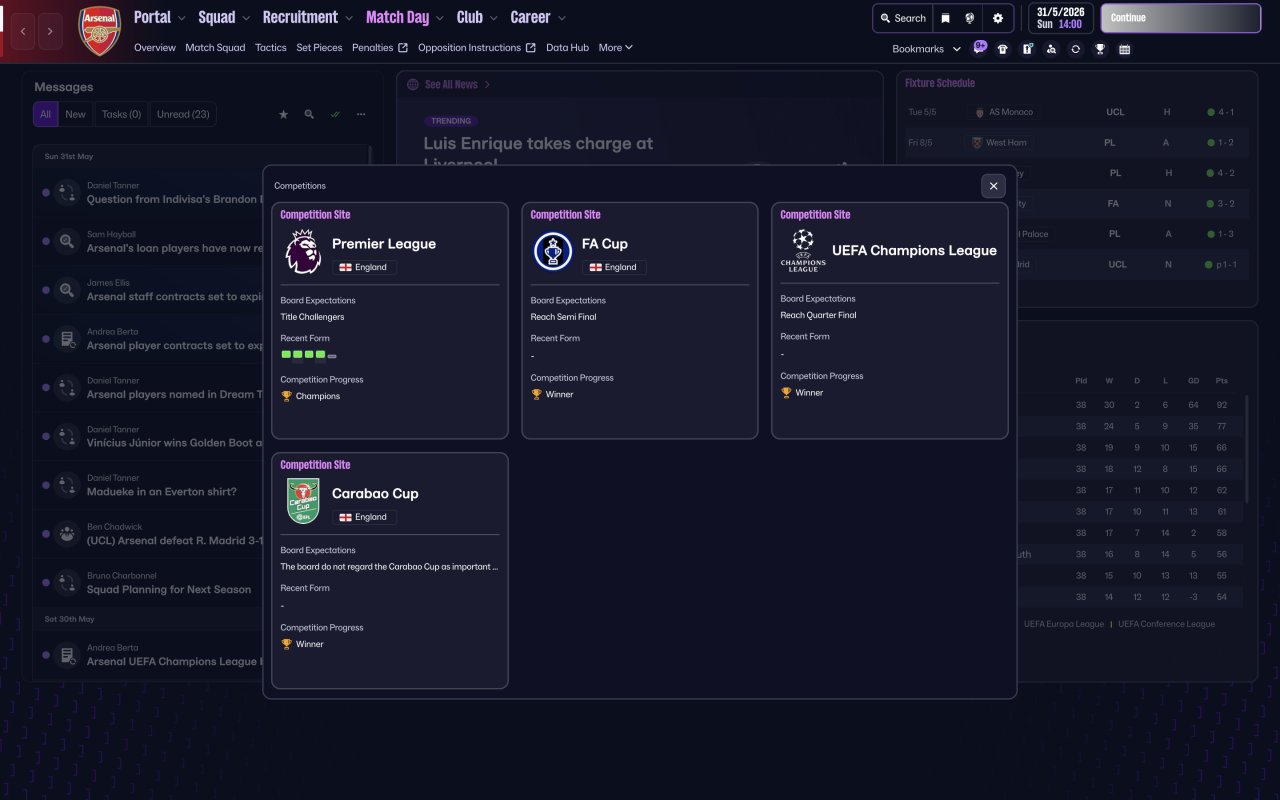Click the Carabao Cup logo
1280x800 pixels.
click(x=303, y=501)
